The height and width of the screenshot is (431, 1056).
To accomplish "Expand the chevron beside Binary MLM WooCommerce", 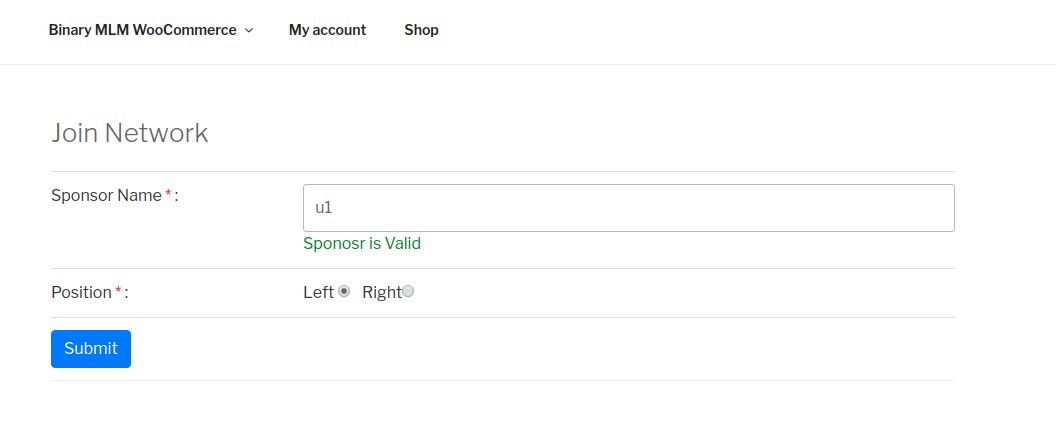I will coord(249,31).
